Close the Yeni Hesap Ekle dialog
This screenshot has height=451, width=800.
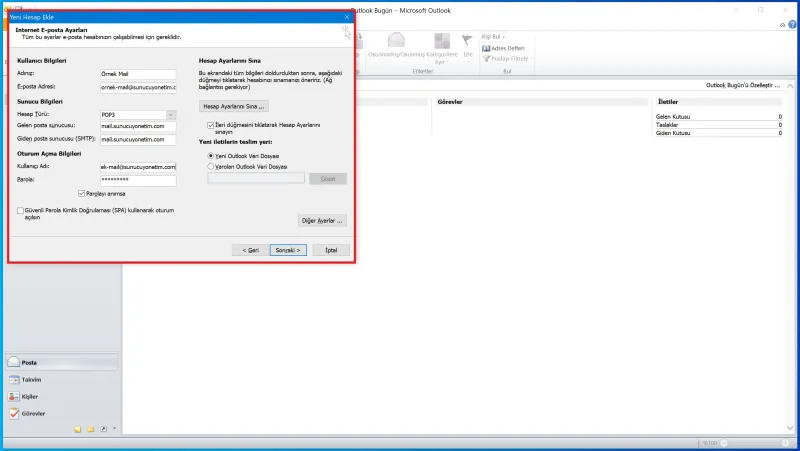(346, 17)
